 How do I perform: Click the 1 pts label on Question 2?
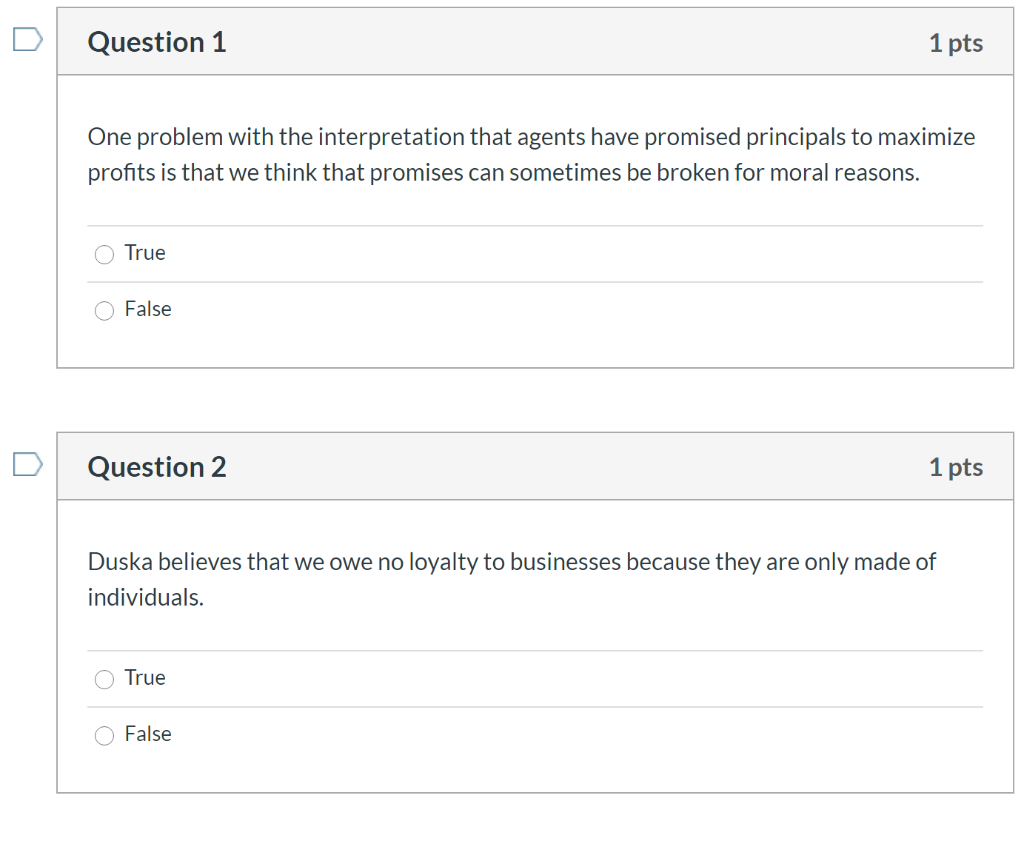[x=956, y=466]
